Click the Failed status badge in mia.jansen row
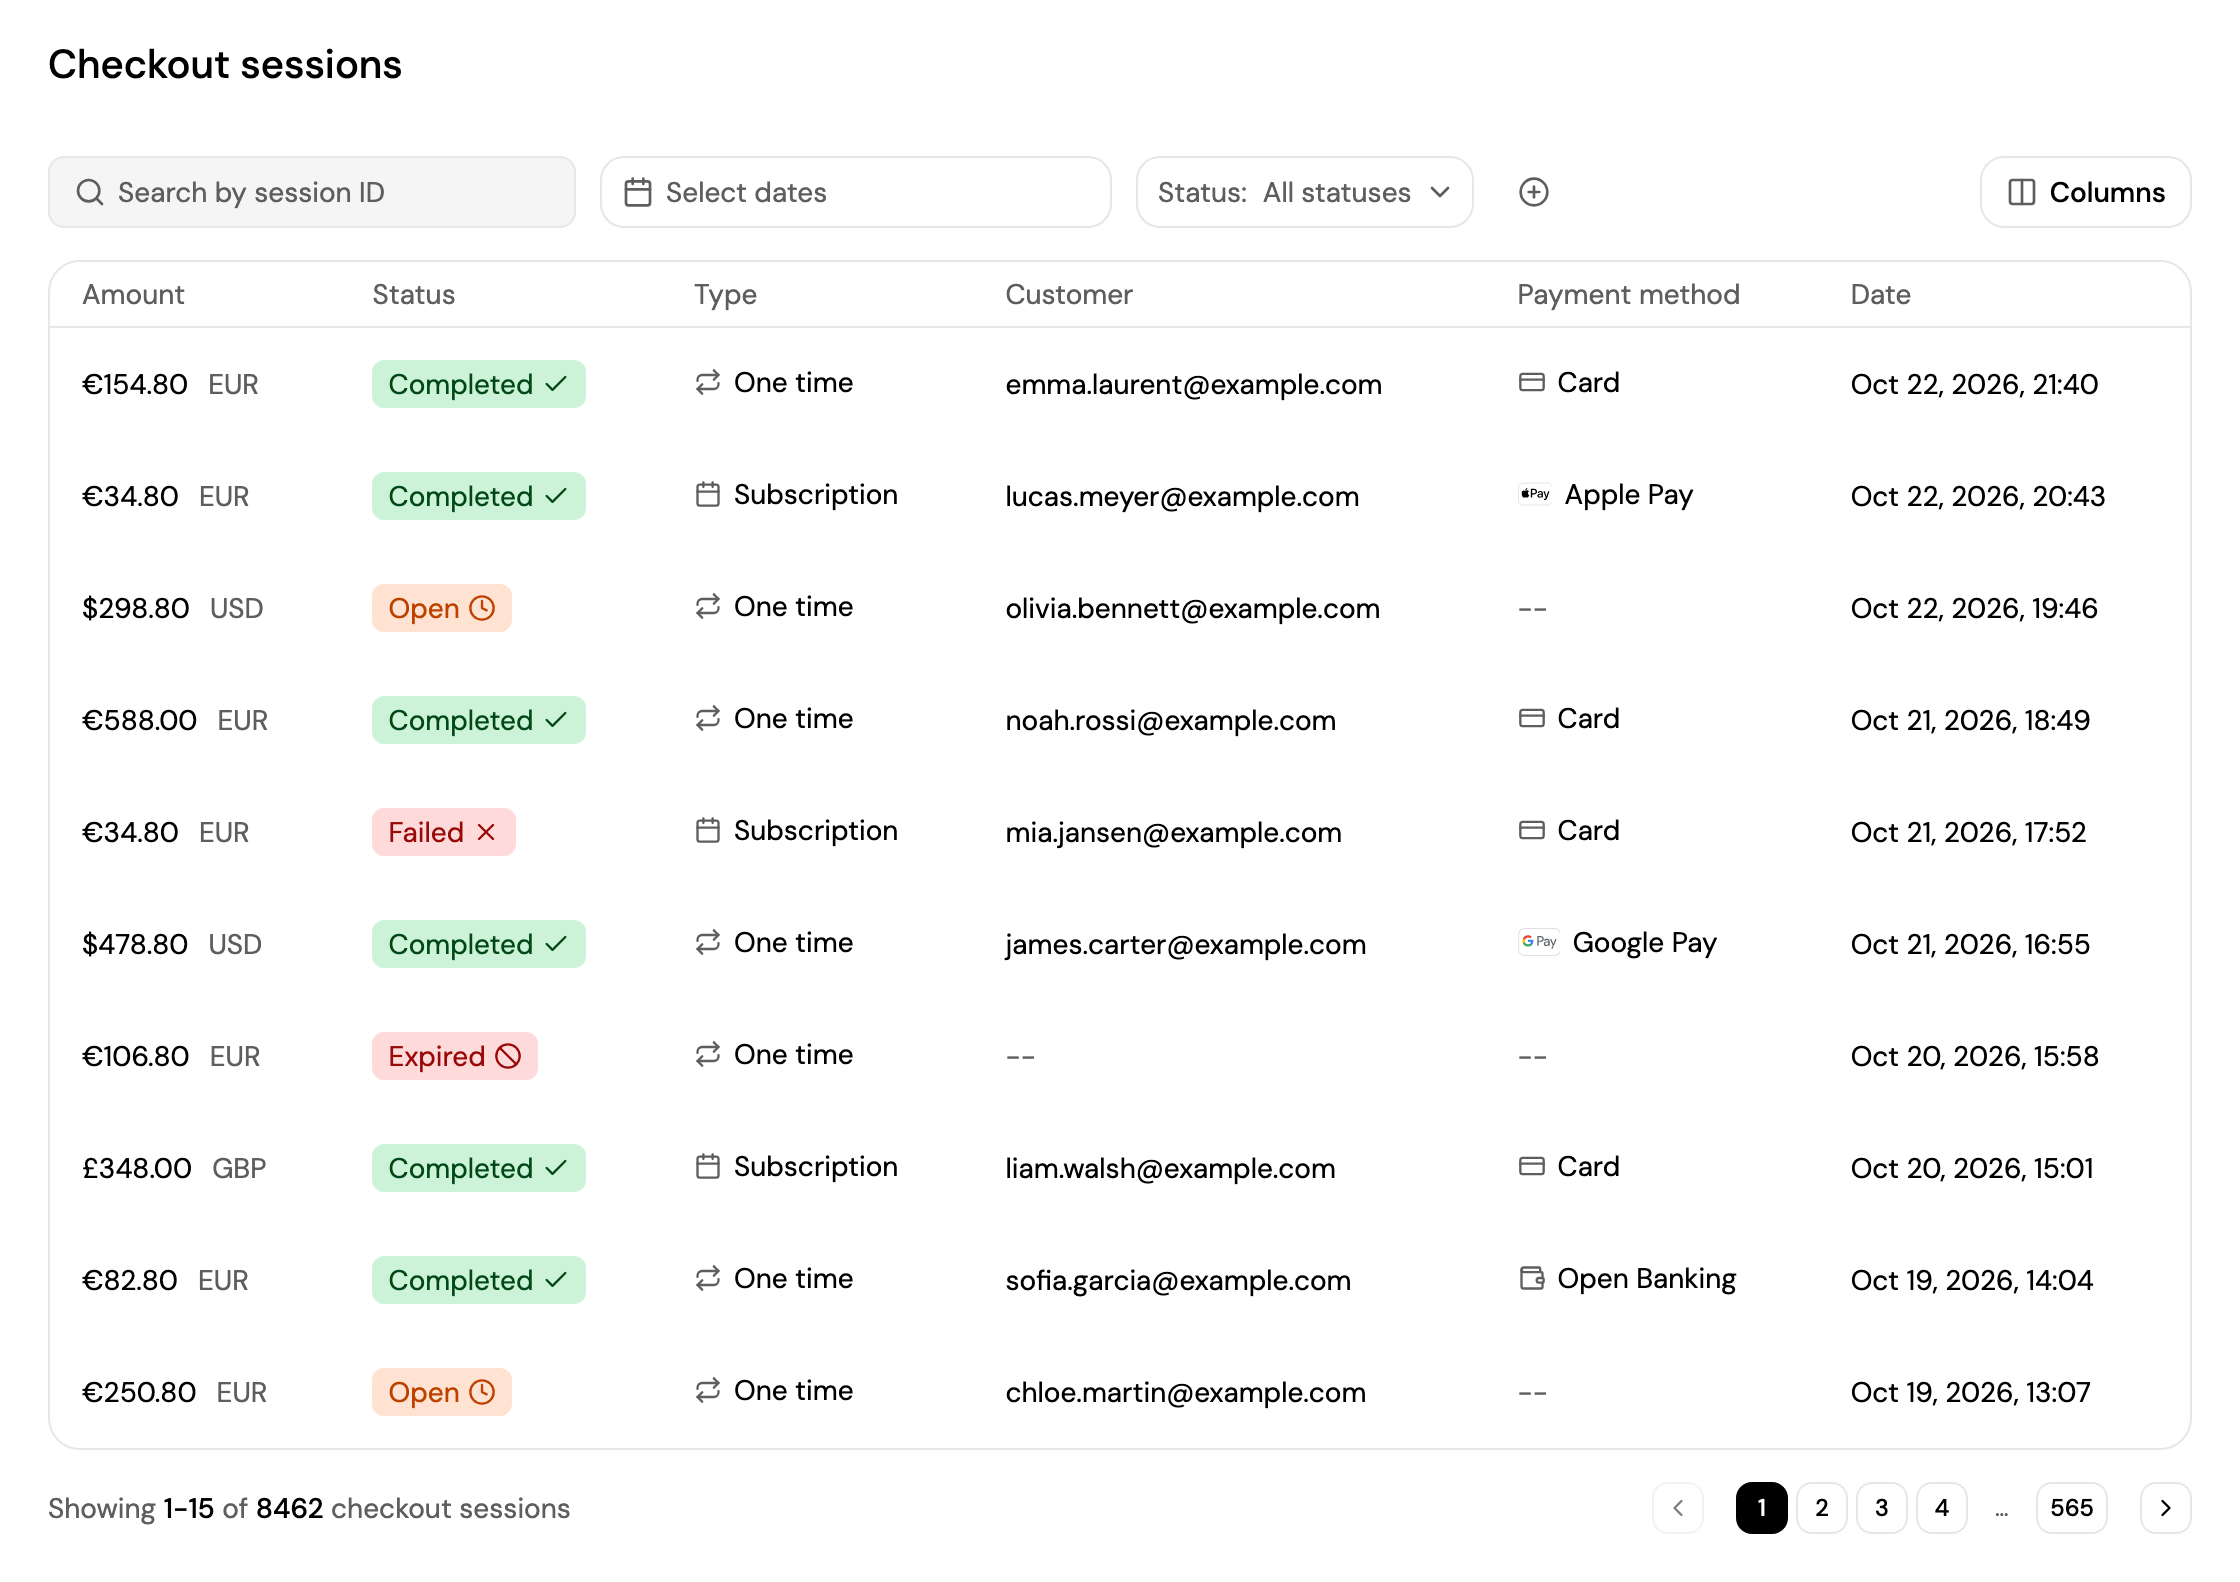 (444, 832)
